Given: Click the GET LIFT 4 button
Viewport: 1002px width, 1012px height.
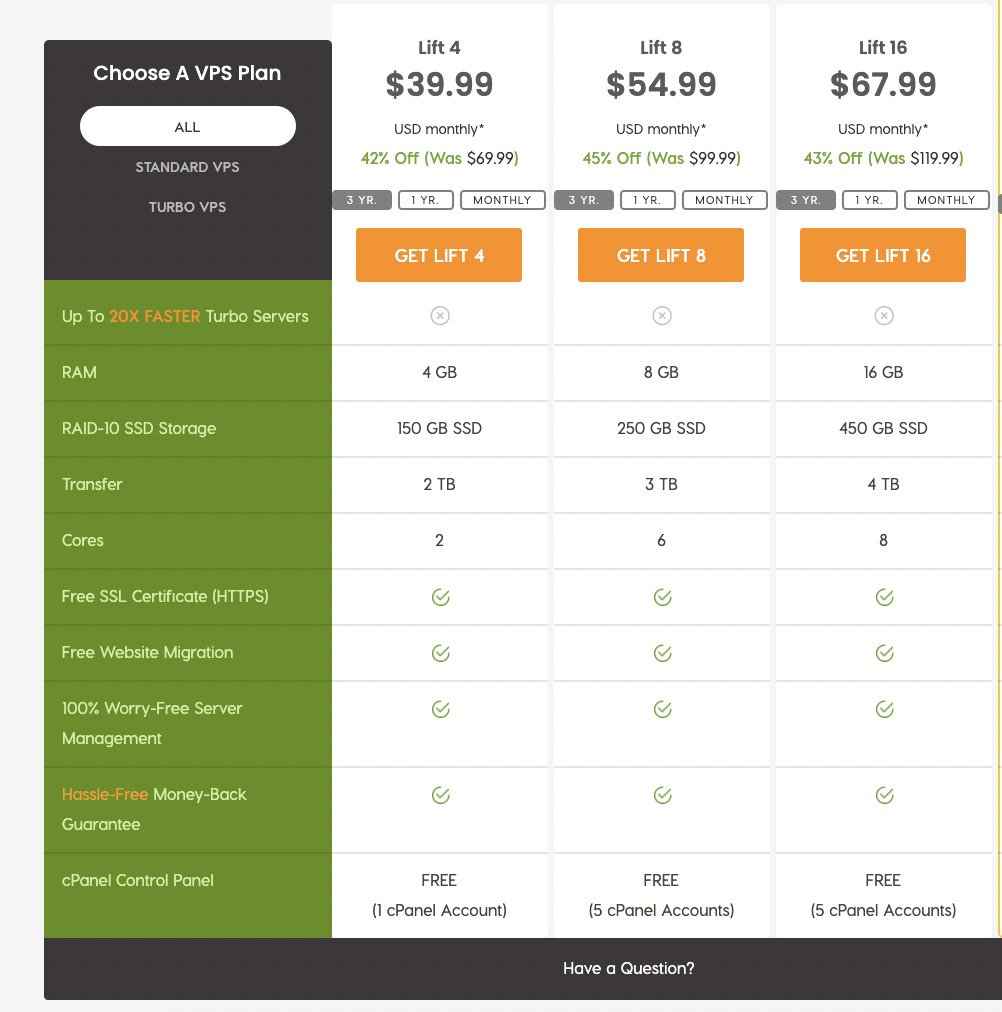Looking at the screenshot, I should point(439,255).
